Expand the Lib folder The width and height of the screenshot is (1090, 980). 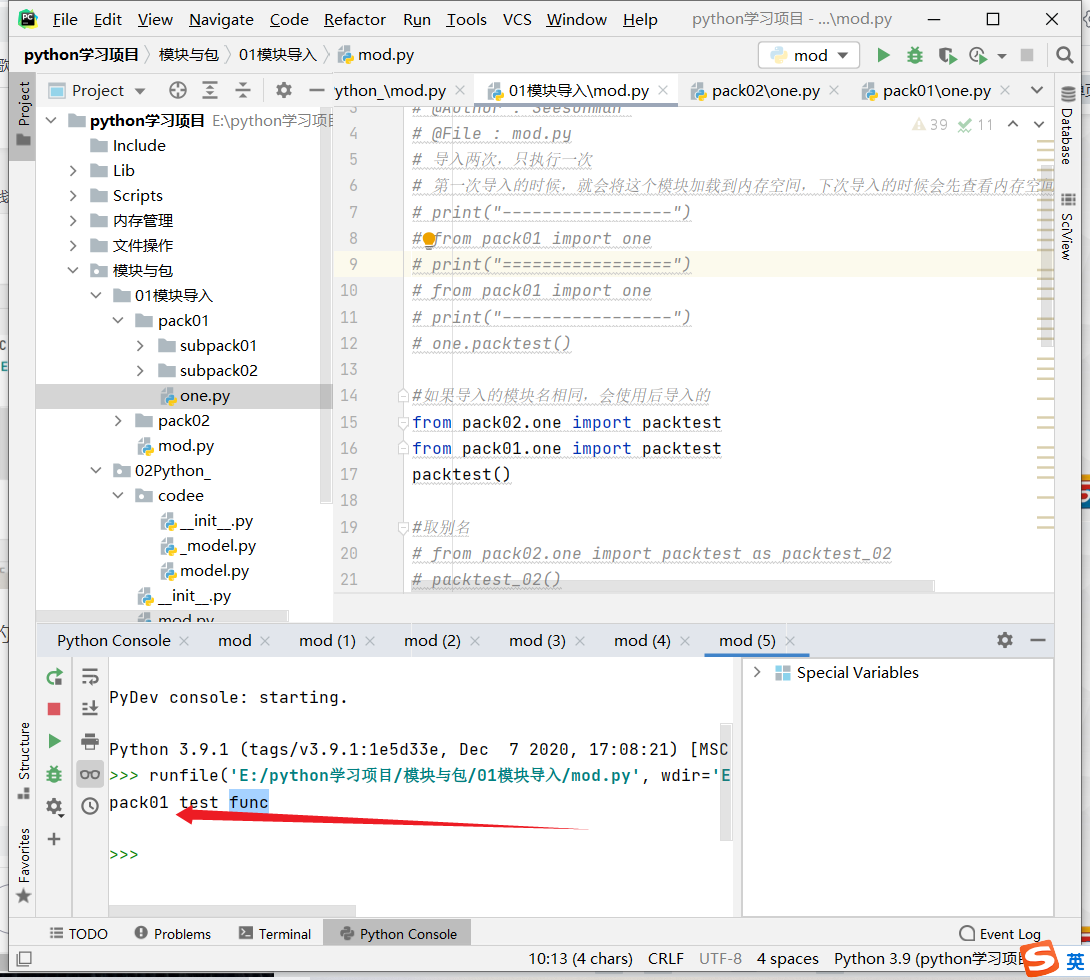pos(73,170)
